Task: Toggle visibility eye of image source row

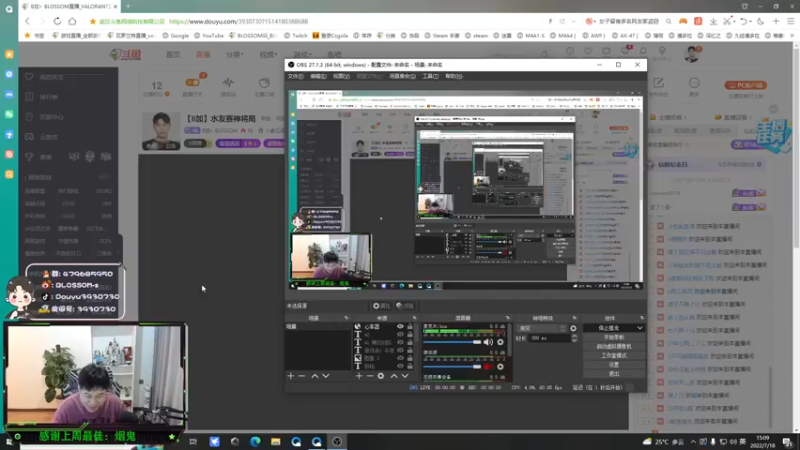Action: 401,358
